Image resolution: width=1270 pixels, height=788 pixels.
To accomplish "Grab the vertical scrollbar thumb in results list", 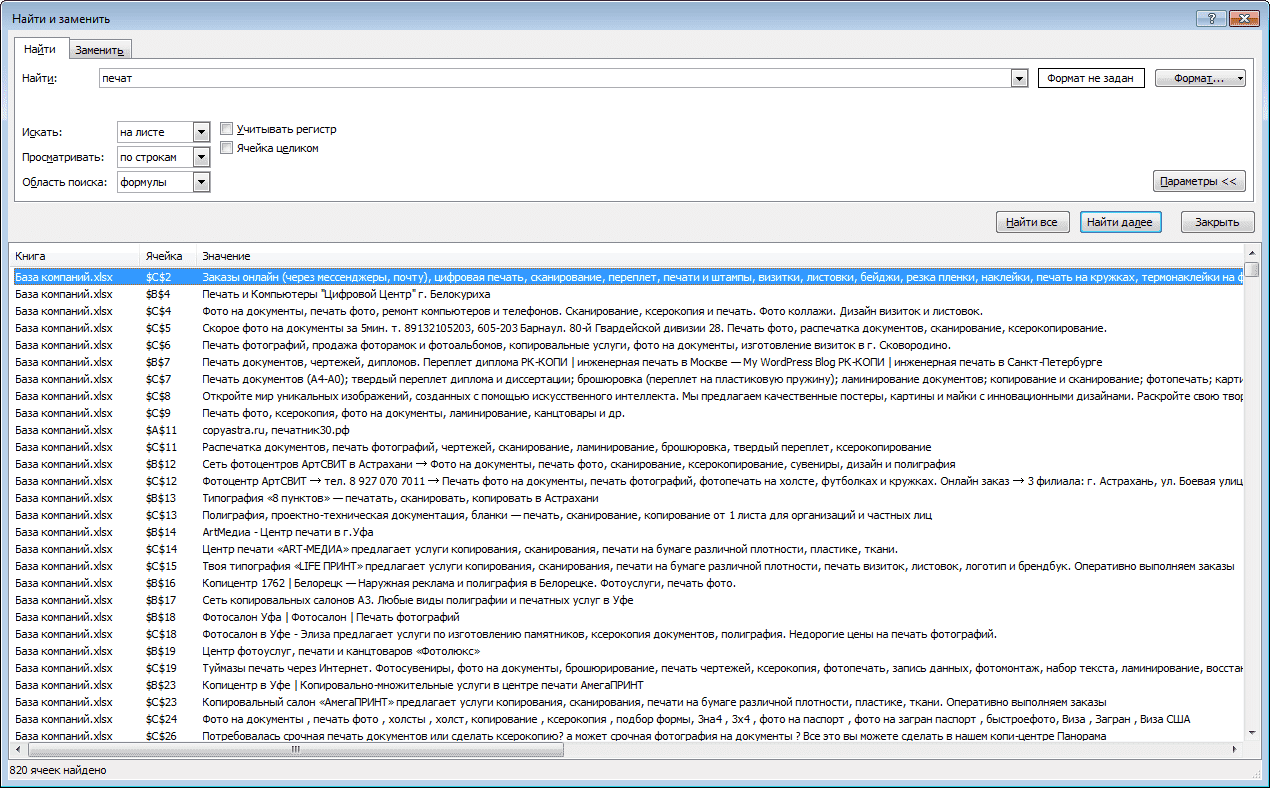I will [1252, 271].
